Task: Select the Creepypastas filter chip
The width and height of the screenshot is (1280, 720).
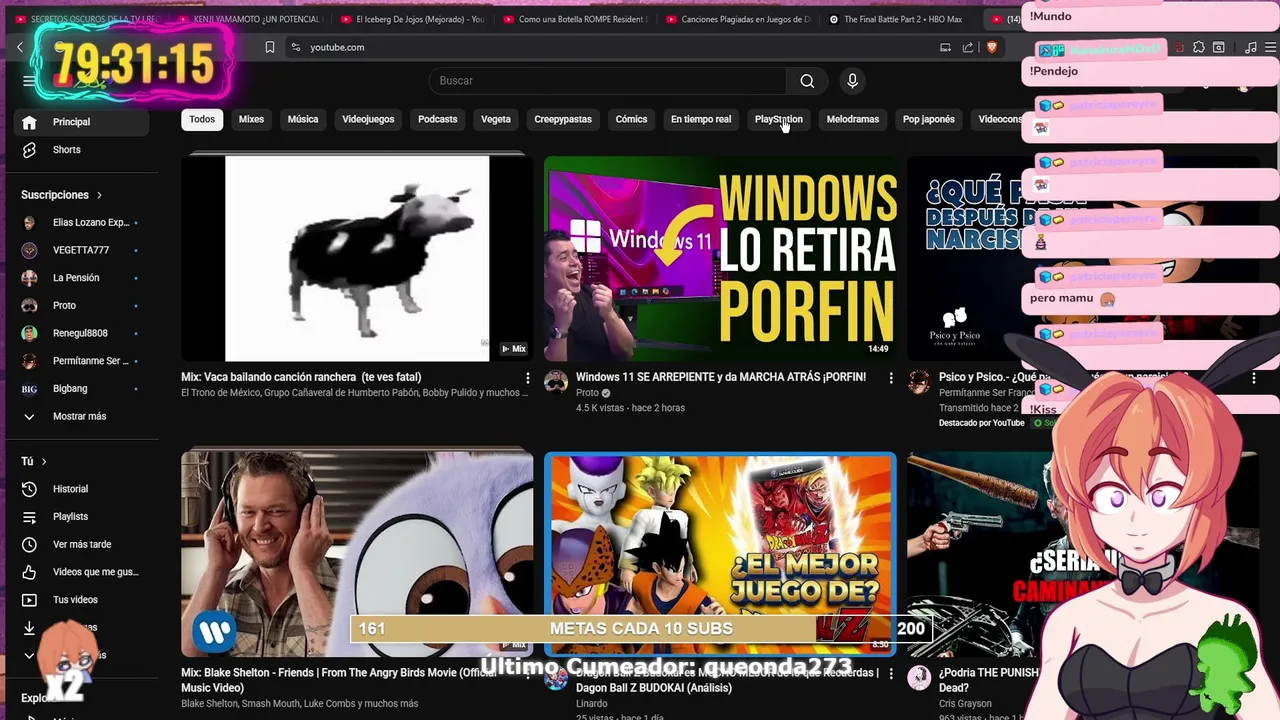Action: (563, 119)
